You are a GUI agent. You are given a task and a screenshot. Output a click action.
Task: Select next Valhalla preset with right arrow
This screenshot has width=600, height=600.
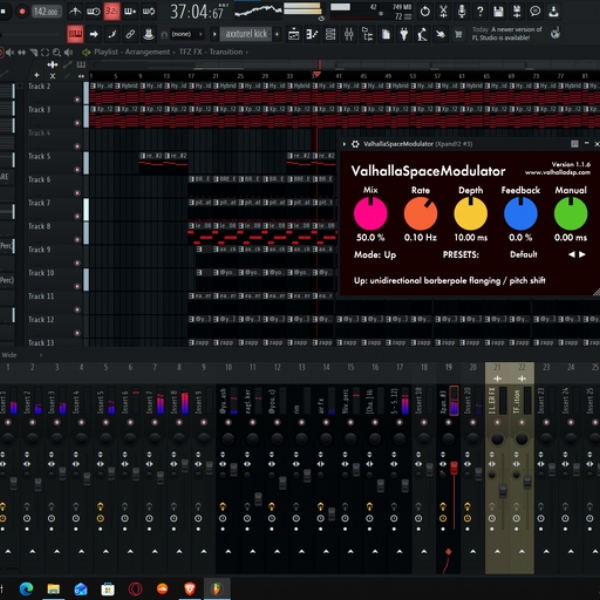(x=582, y=254)
